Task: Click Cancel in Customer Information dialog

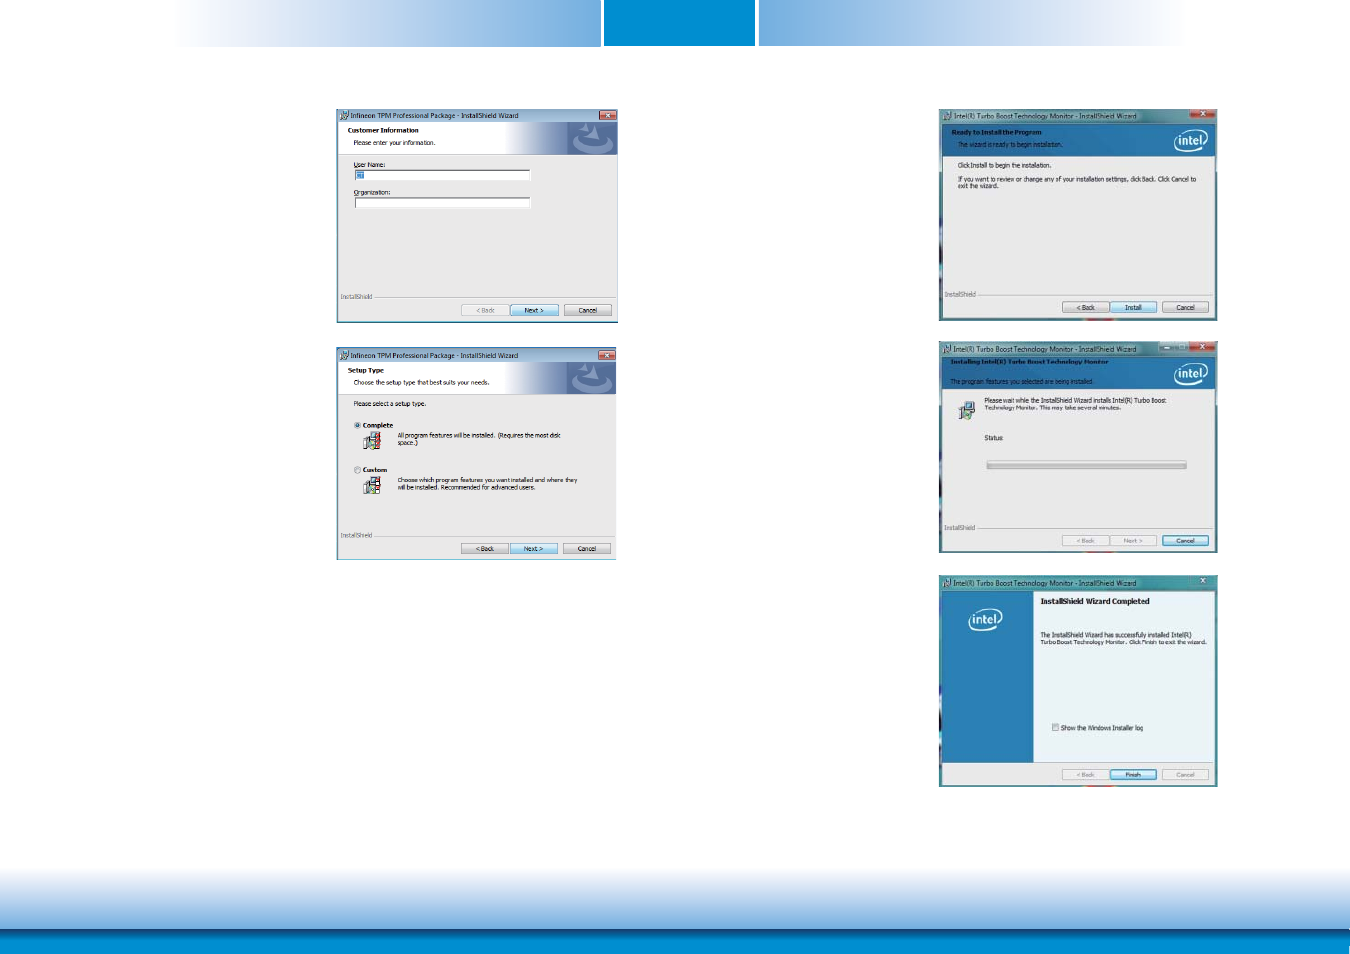Action: point(587,310)
